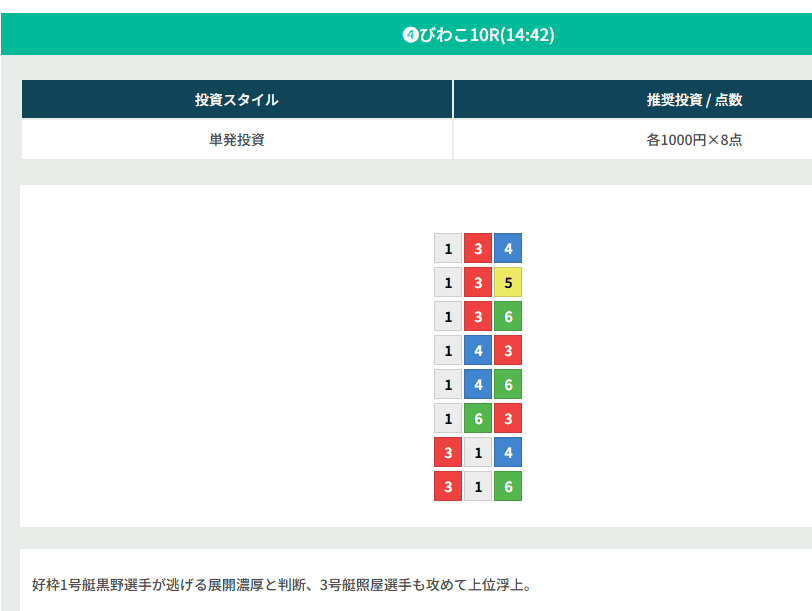This screenshot has width=812, height=611.
Task: Click the びわこ10R race header banner
Action: [406, 34]
